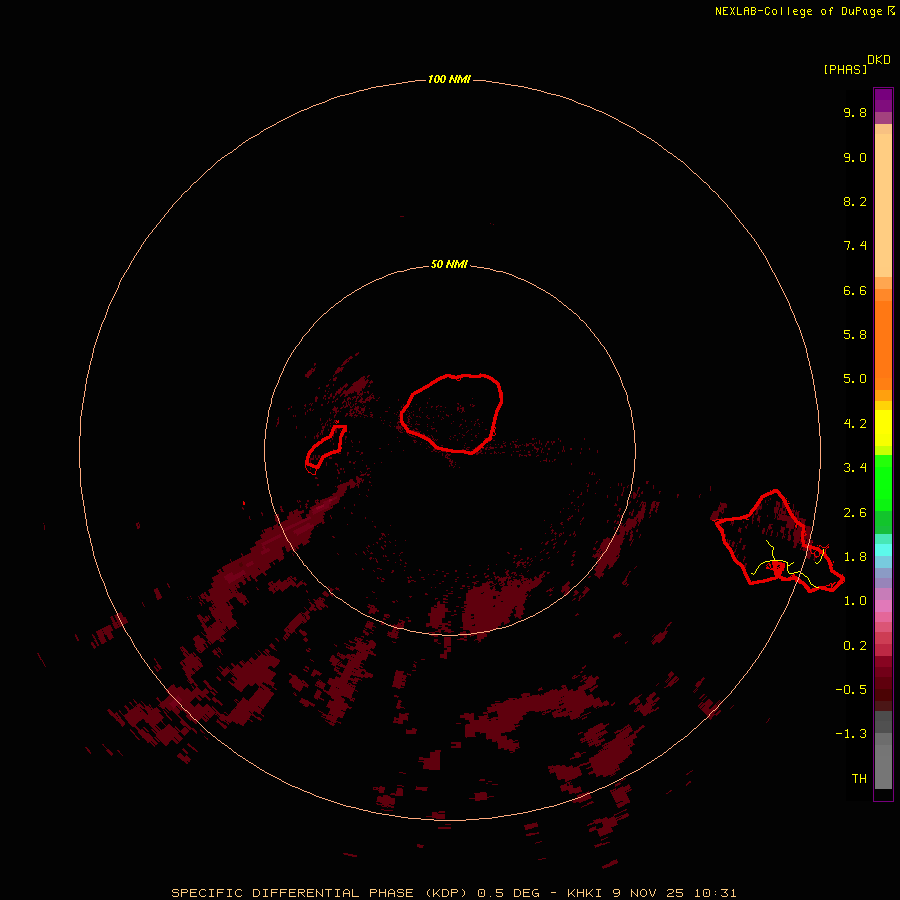Pick the bright yellow band of the color scale
The image size is (900, 900).
883,428
